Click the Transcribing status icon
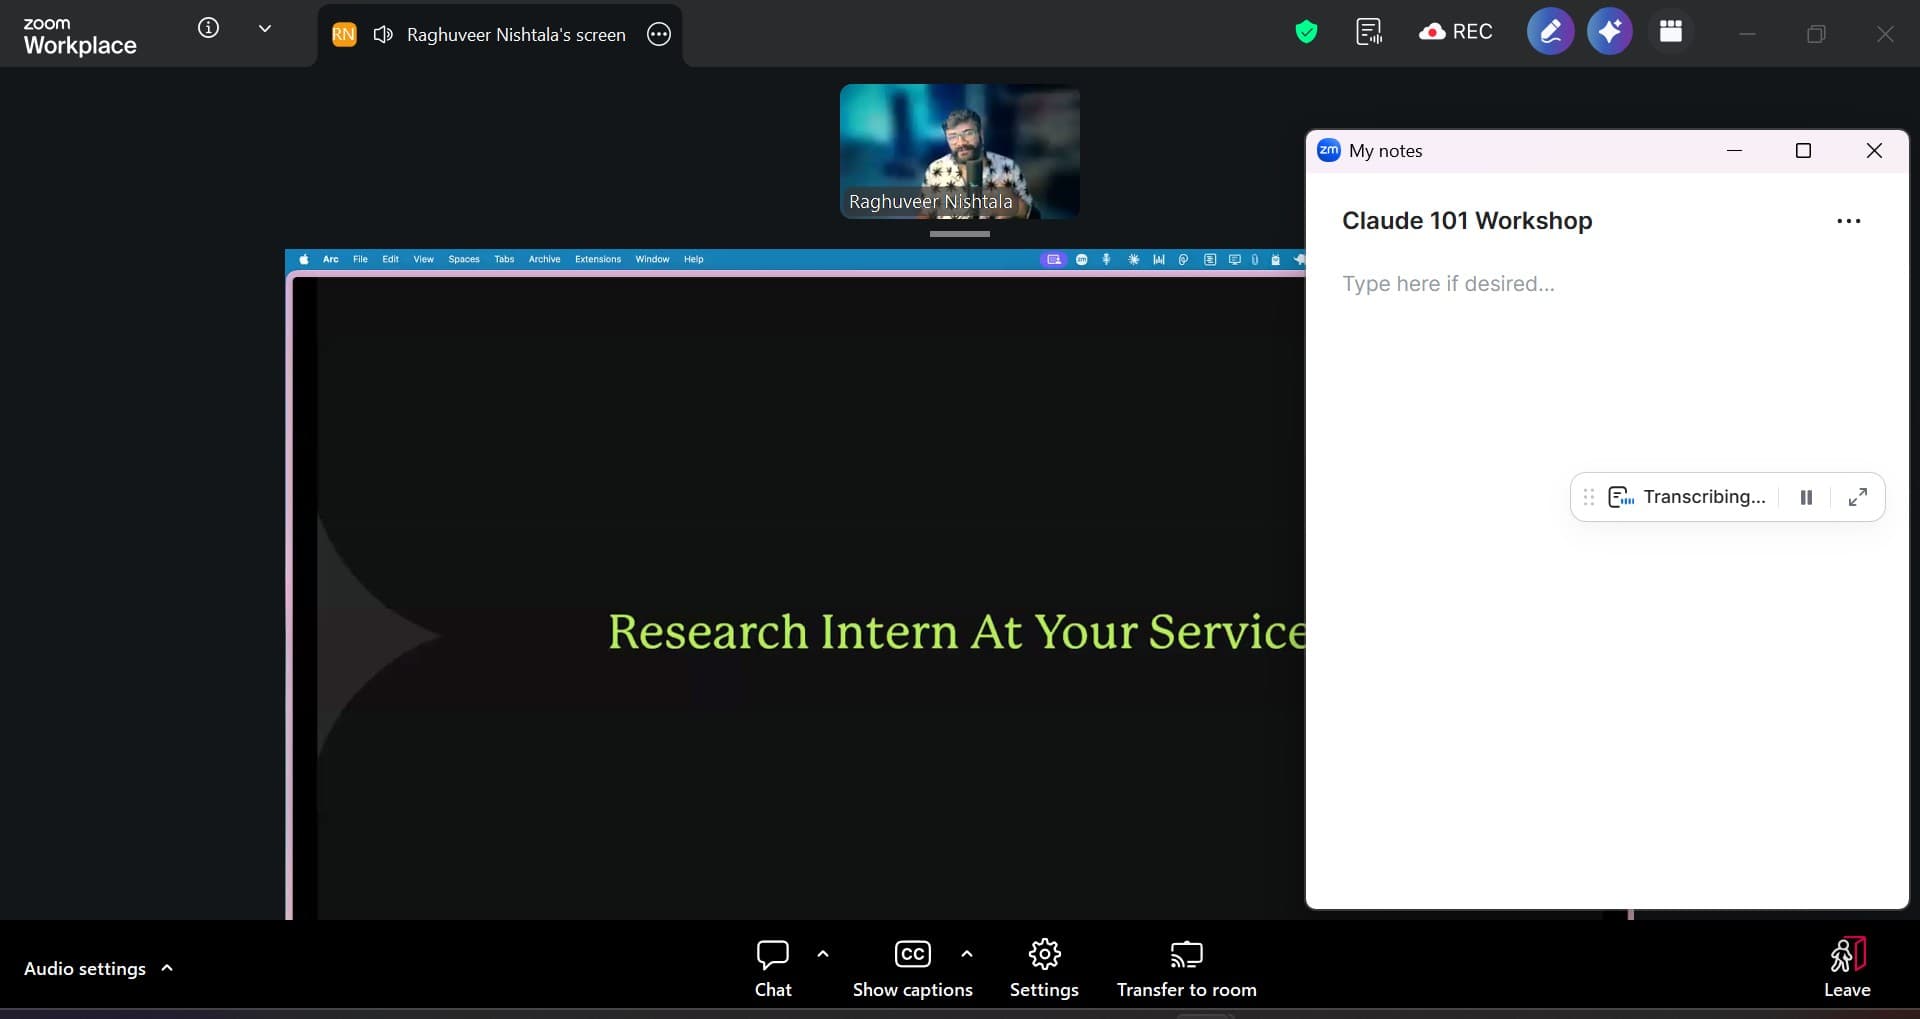This screenshot has width=1920, height=1019. click(1621, 497)
